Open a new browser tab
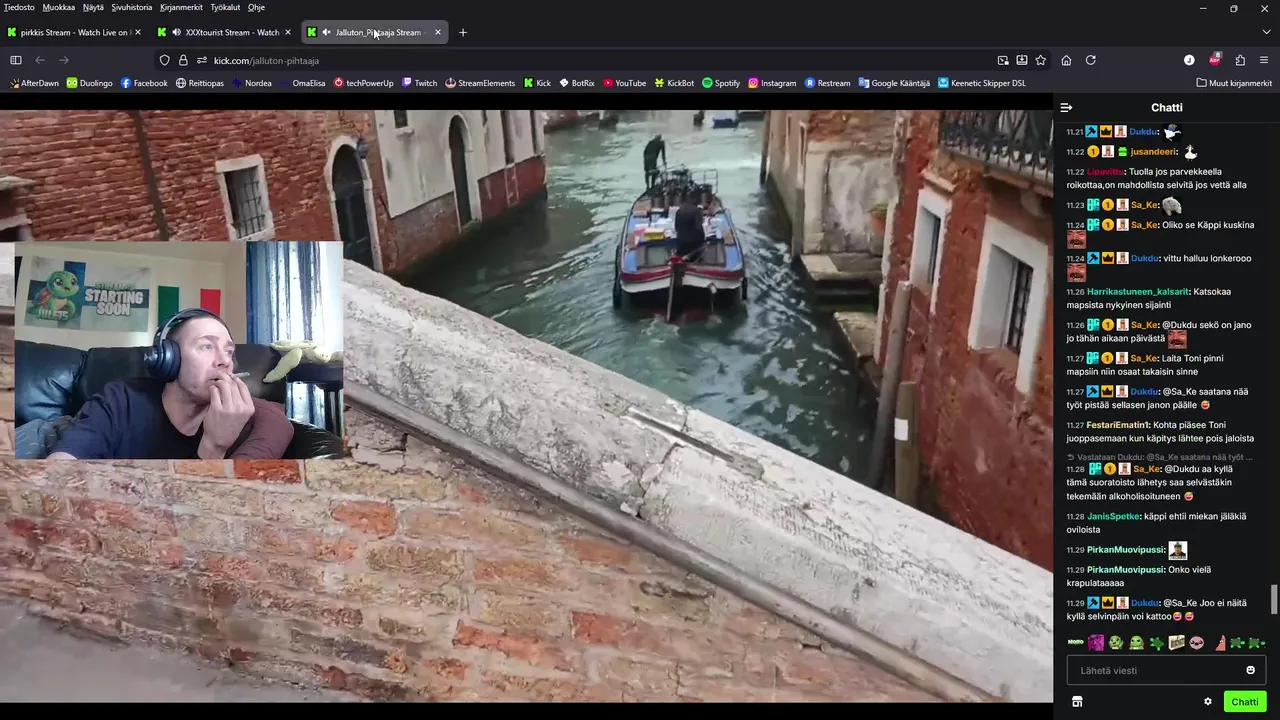 point(462,32)
